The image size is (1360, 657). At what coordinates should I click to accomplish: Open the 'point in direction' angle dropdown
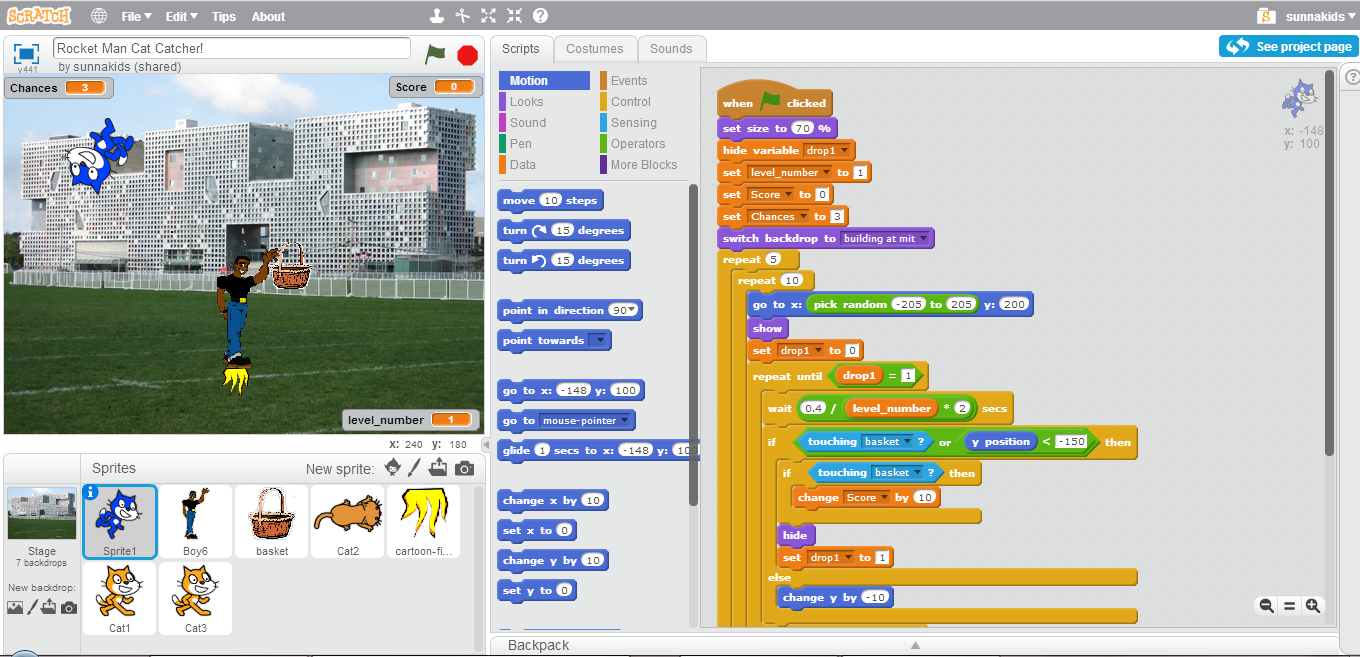click(x=632, y=311)
